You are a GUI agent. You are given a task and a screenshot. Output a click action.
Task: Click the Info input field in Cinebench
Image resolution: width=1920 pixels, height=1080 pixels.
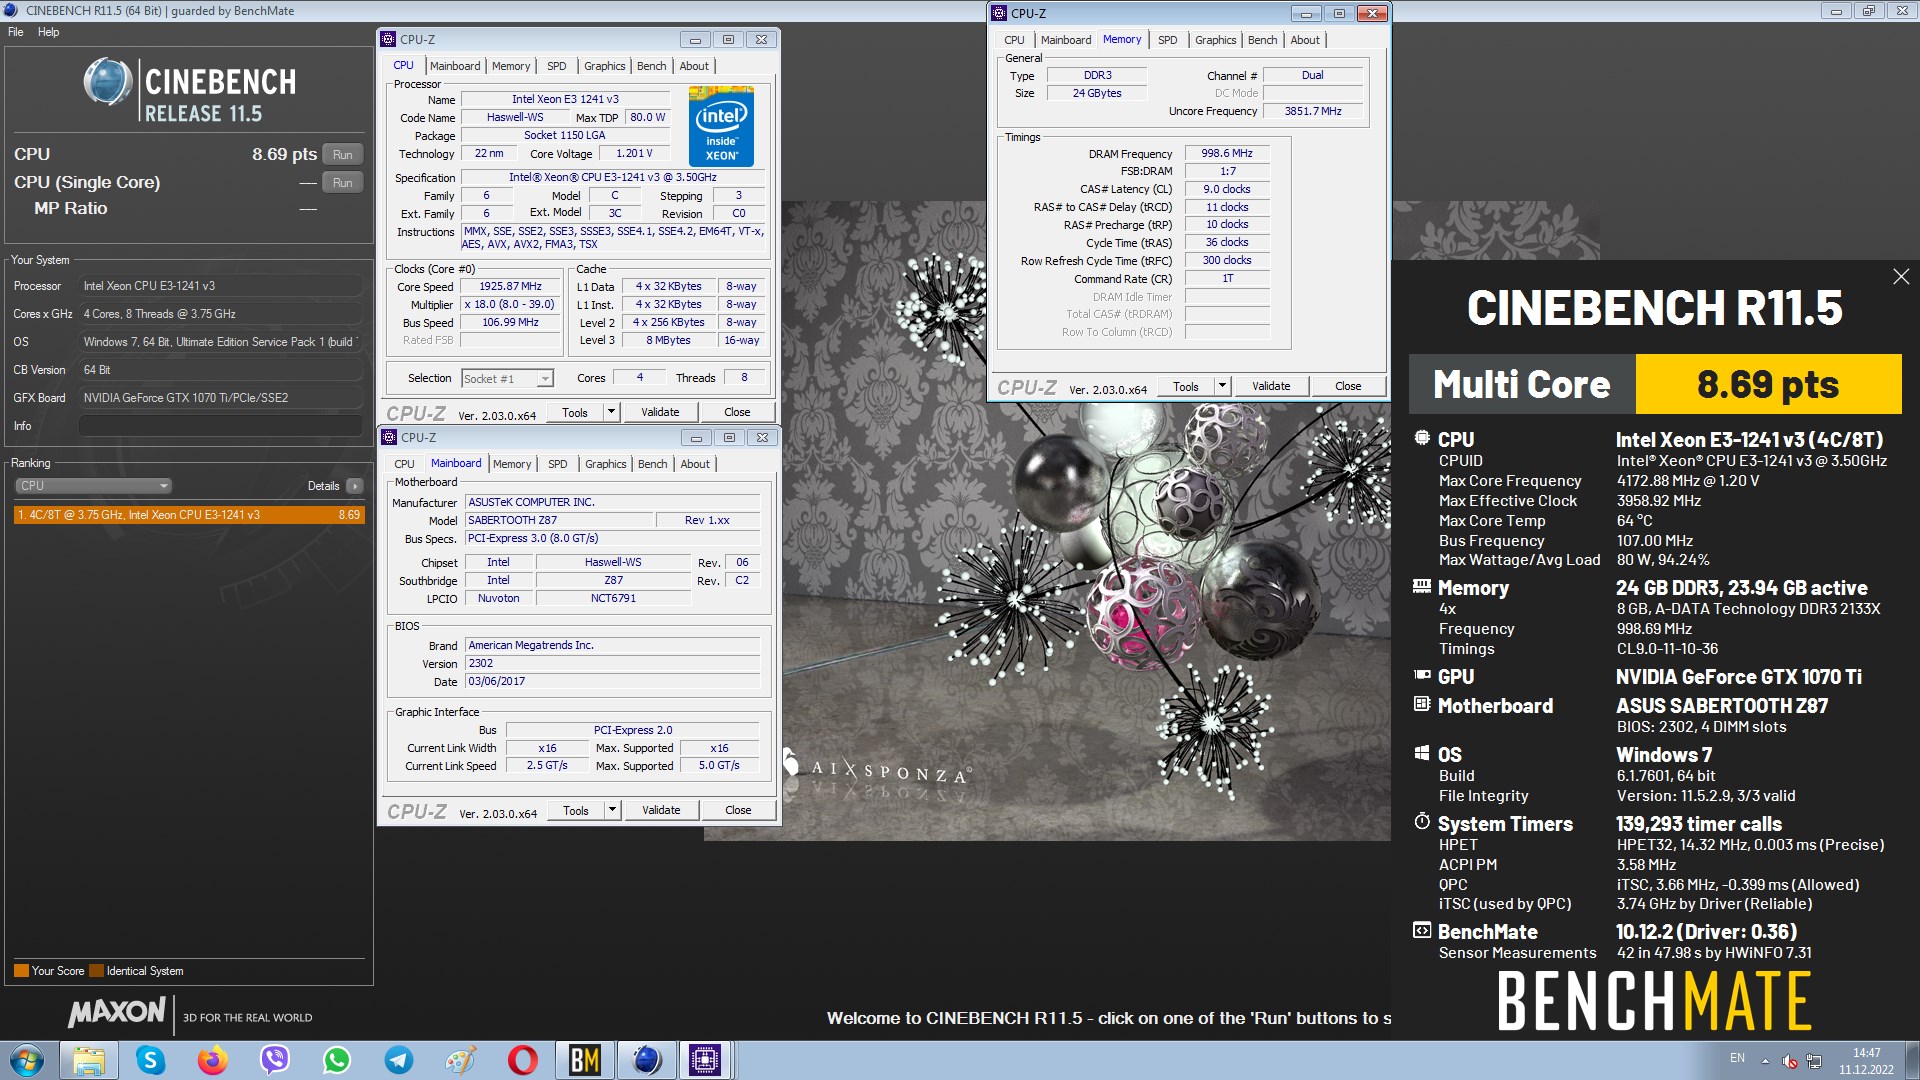point(220,426)
